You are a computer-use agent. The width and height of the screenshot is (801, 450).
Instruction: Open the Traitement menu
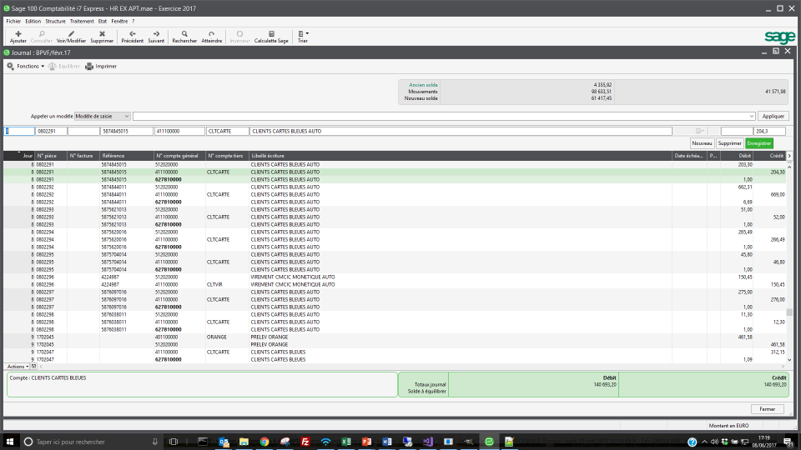tap(82, 21)
